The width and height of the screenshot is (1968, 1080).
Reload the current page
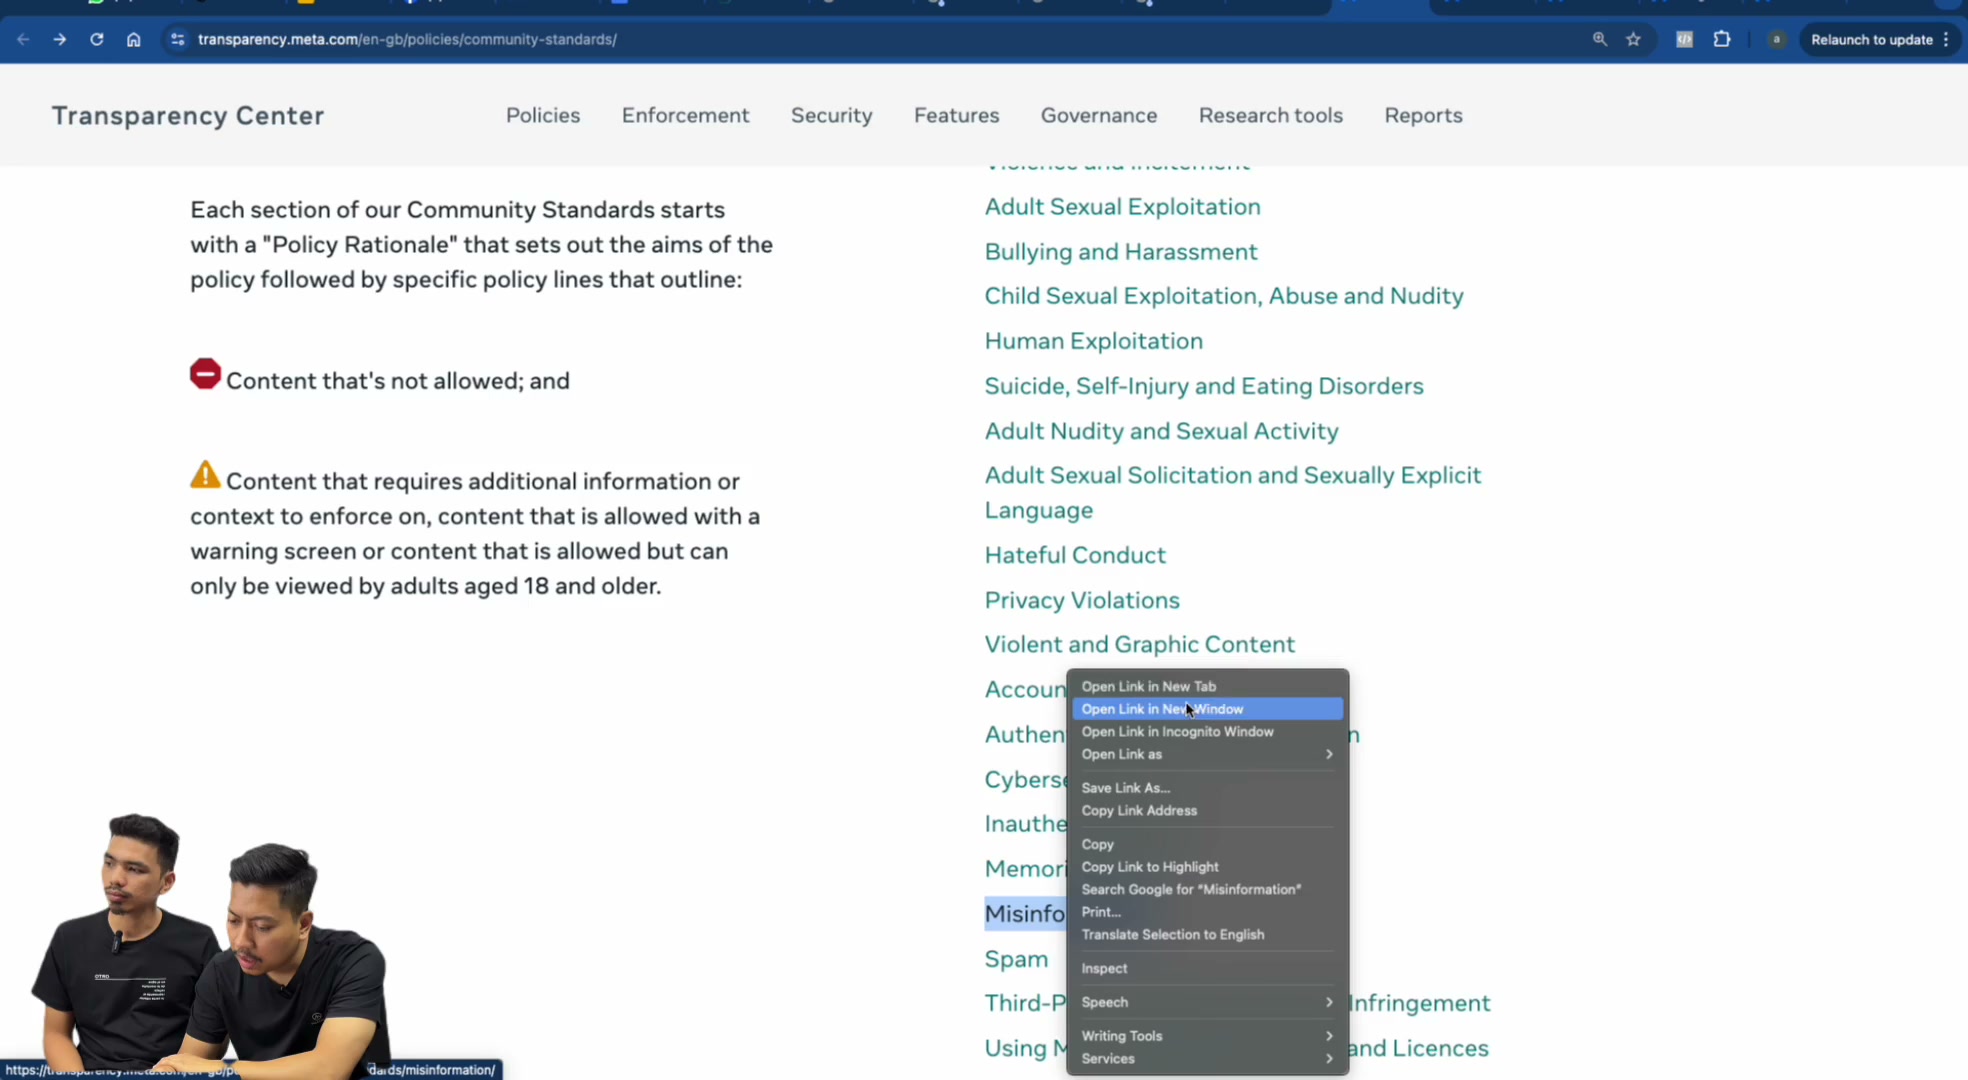tap(97, 39)
